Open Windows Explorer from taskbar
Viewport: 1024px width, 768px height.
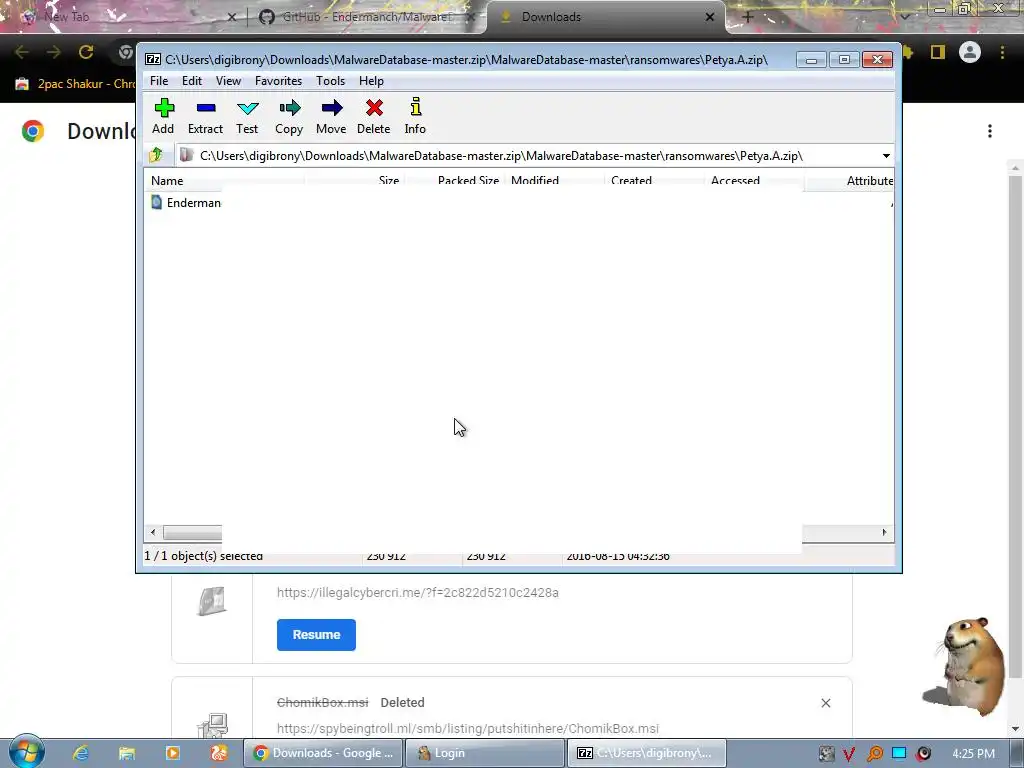[127, 753]
